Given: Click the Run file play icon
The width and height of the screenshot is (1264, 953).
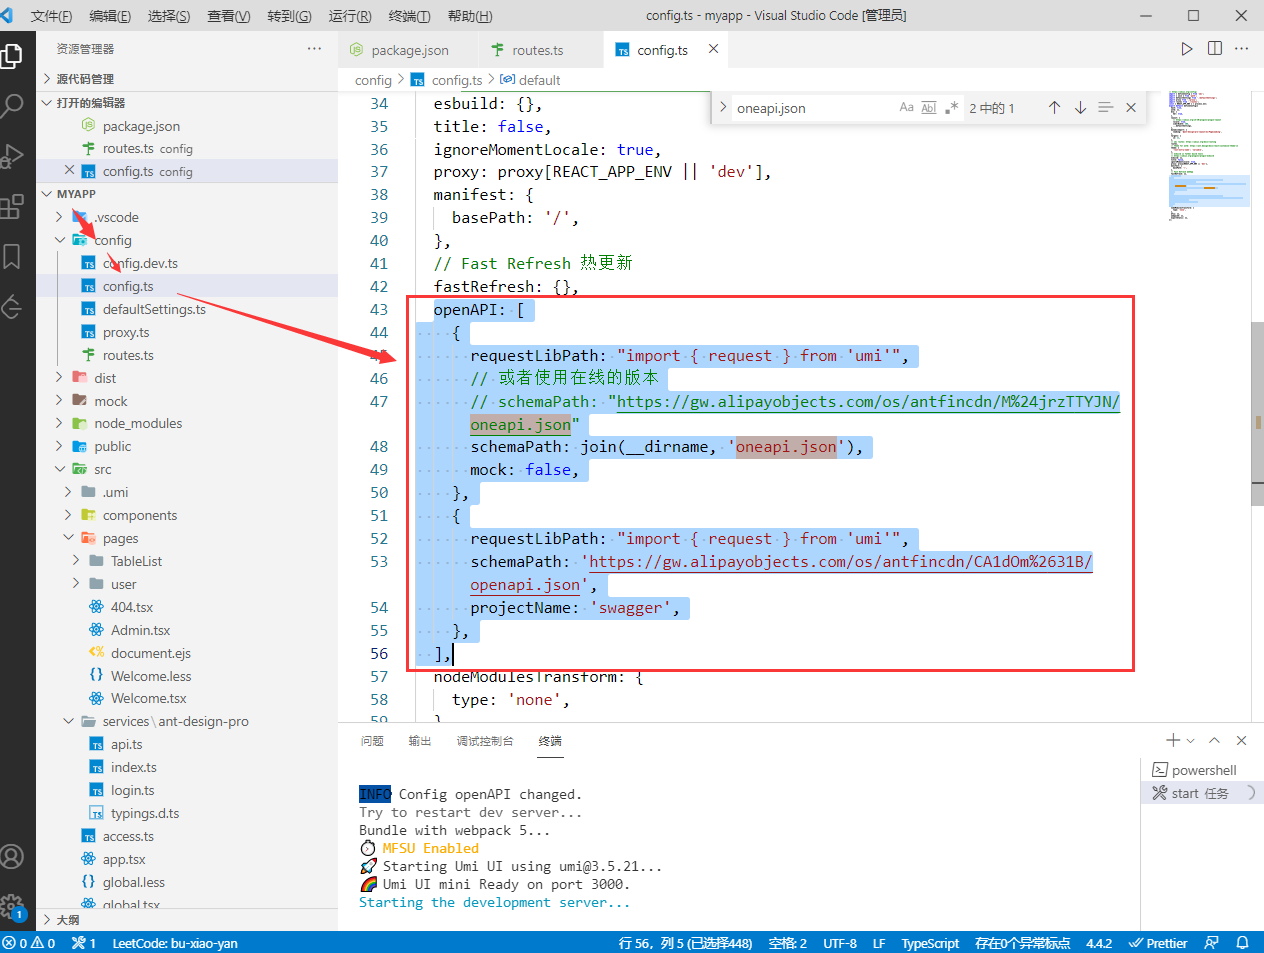Looking at the screenshot, I should (1186, 49).
